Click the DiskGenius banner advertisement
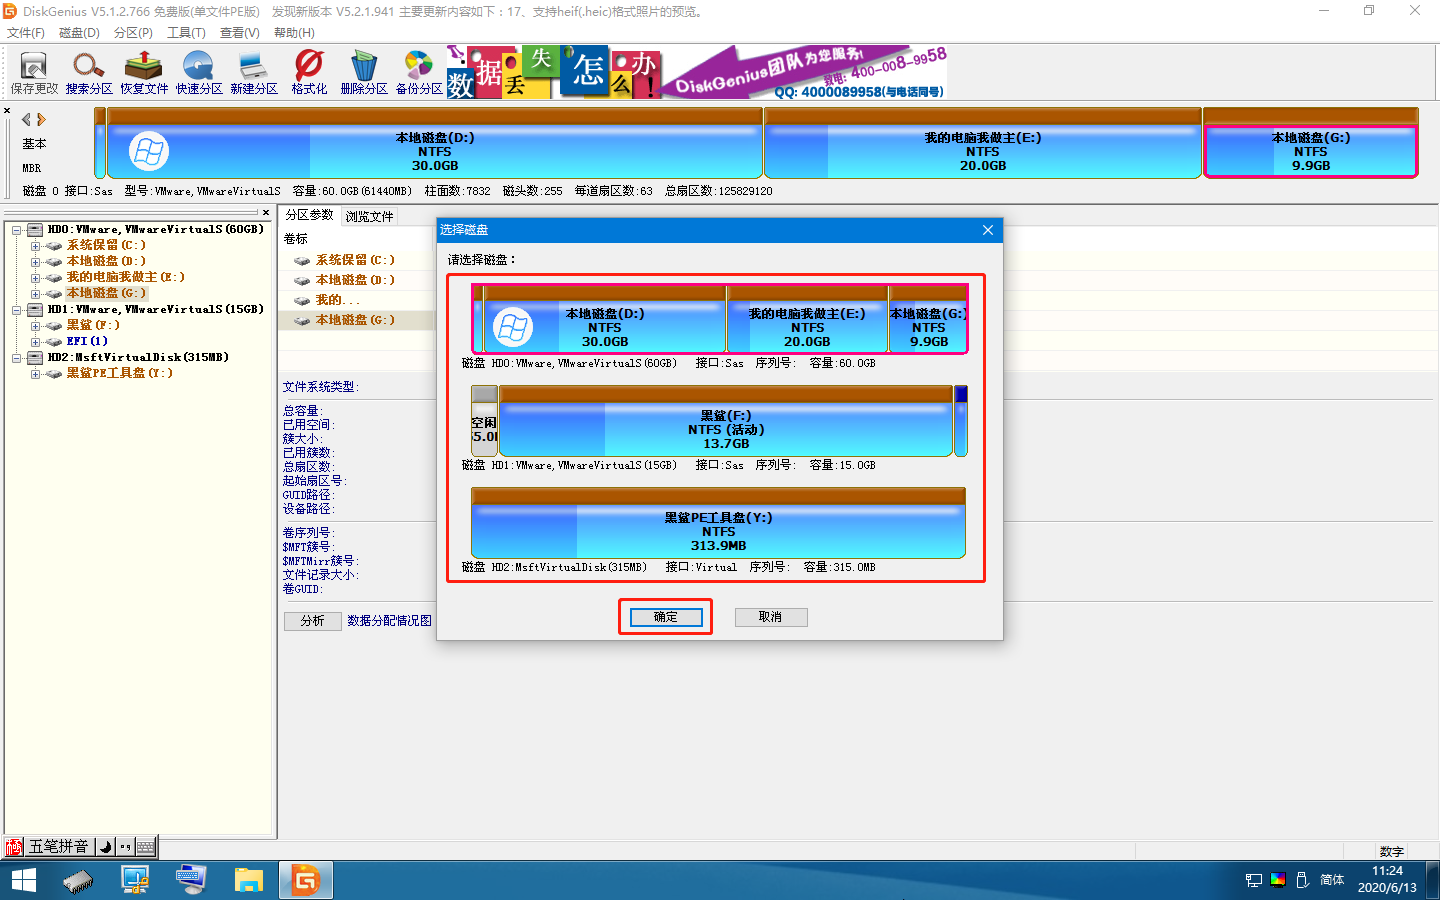The height and width of the screenshot is (900, 1440). (x=697, y=72)
